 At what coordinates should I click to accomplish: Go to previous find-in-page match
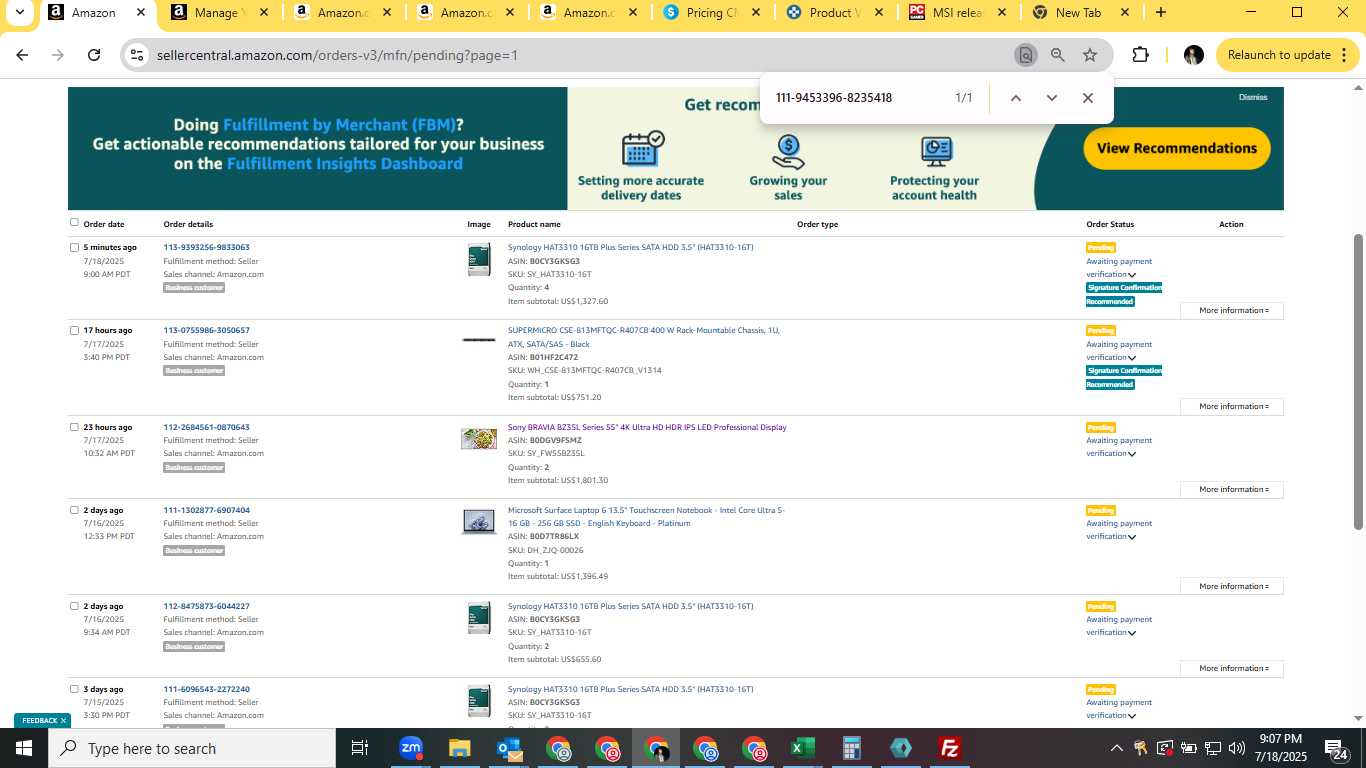[x=1015, y=98]
